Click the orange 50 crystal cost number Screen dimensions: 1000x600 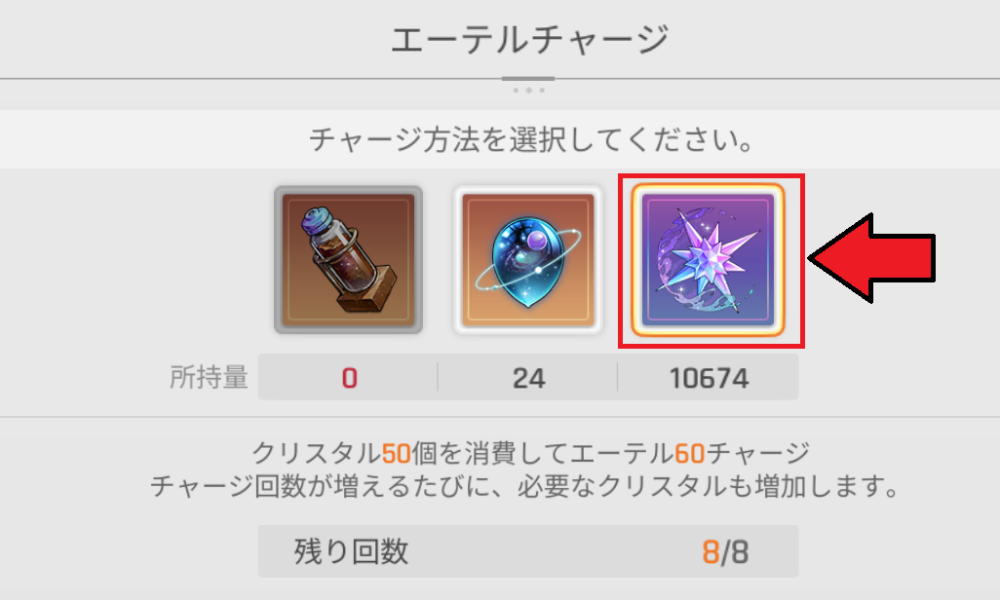point(396,454)
